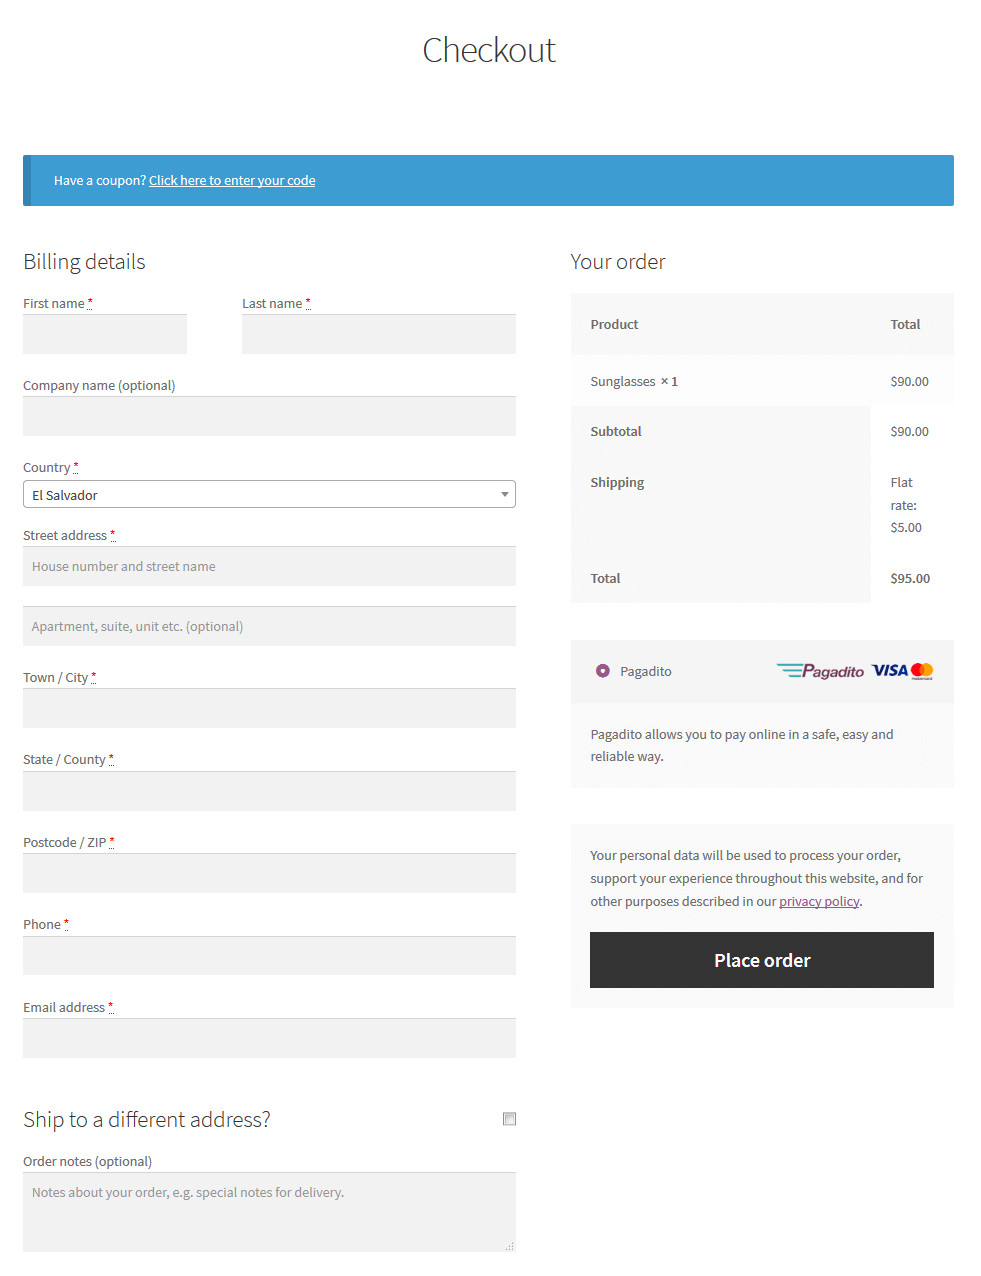981x1276 pixels.
Task: Focus the Company name input
Action: (x=269, y=416)
